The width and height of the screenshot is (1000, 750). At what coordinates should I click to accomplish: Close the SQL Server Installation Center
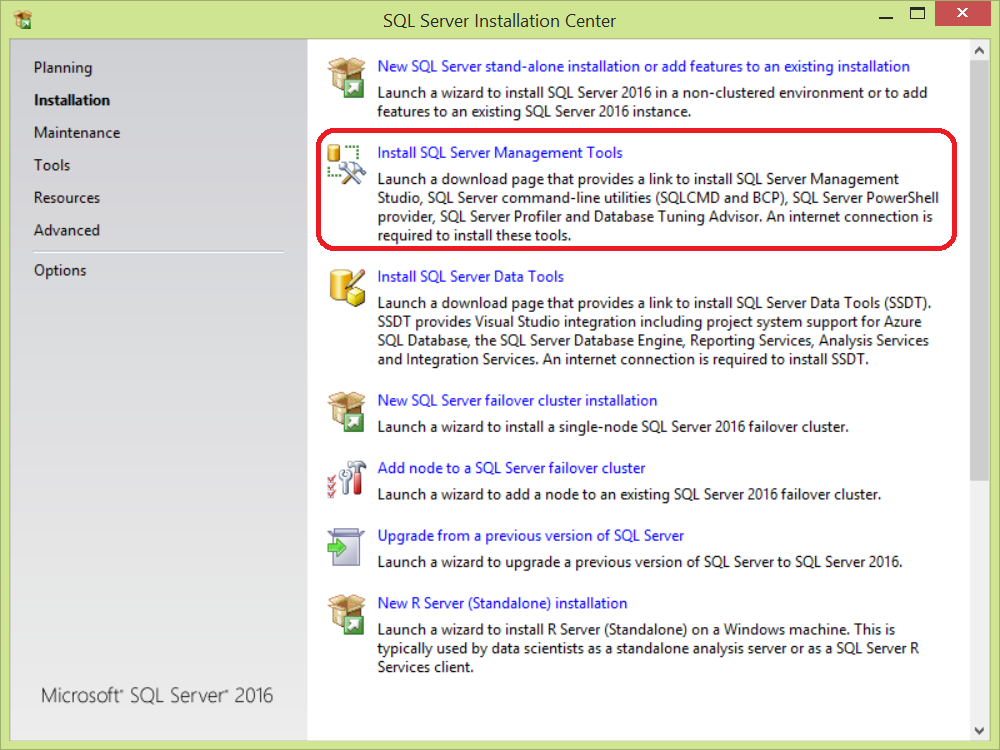coord(963,13)
